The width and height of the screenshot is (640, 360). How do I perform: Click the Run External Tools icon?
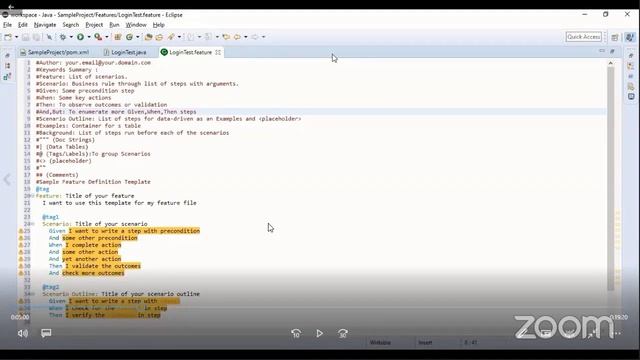pyautogui.click(x=98, y=37)
